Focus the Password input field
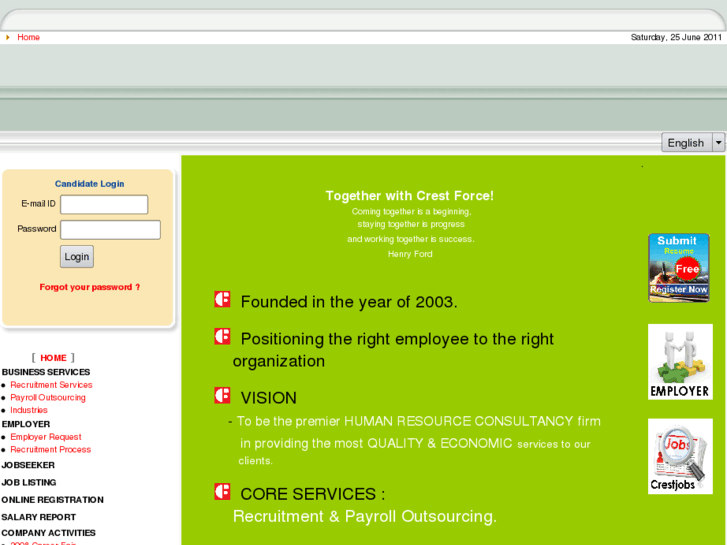Screen dimensions: 727x545 point(110,230)
